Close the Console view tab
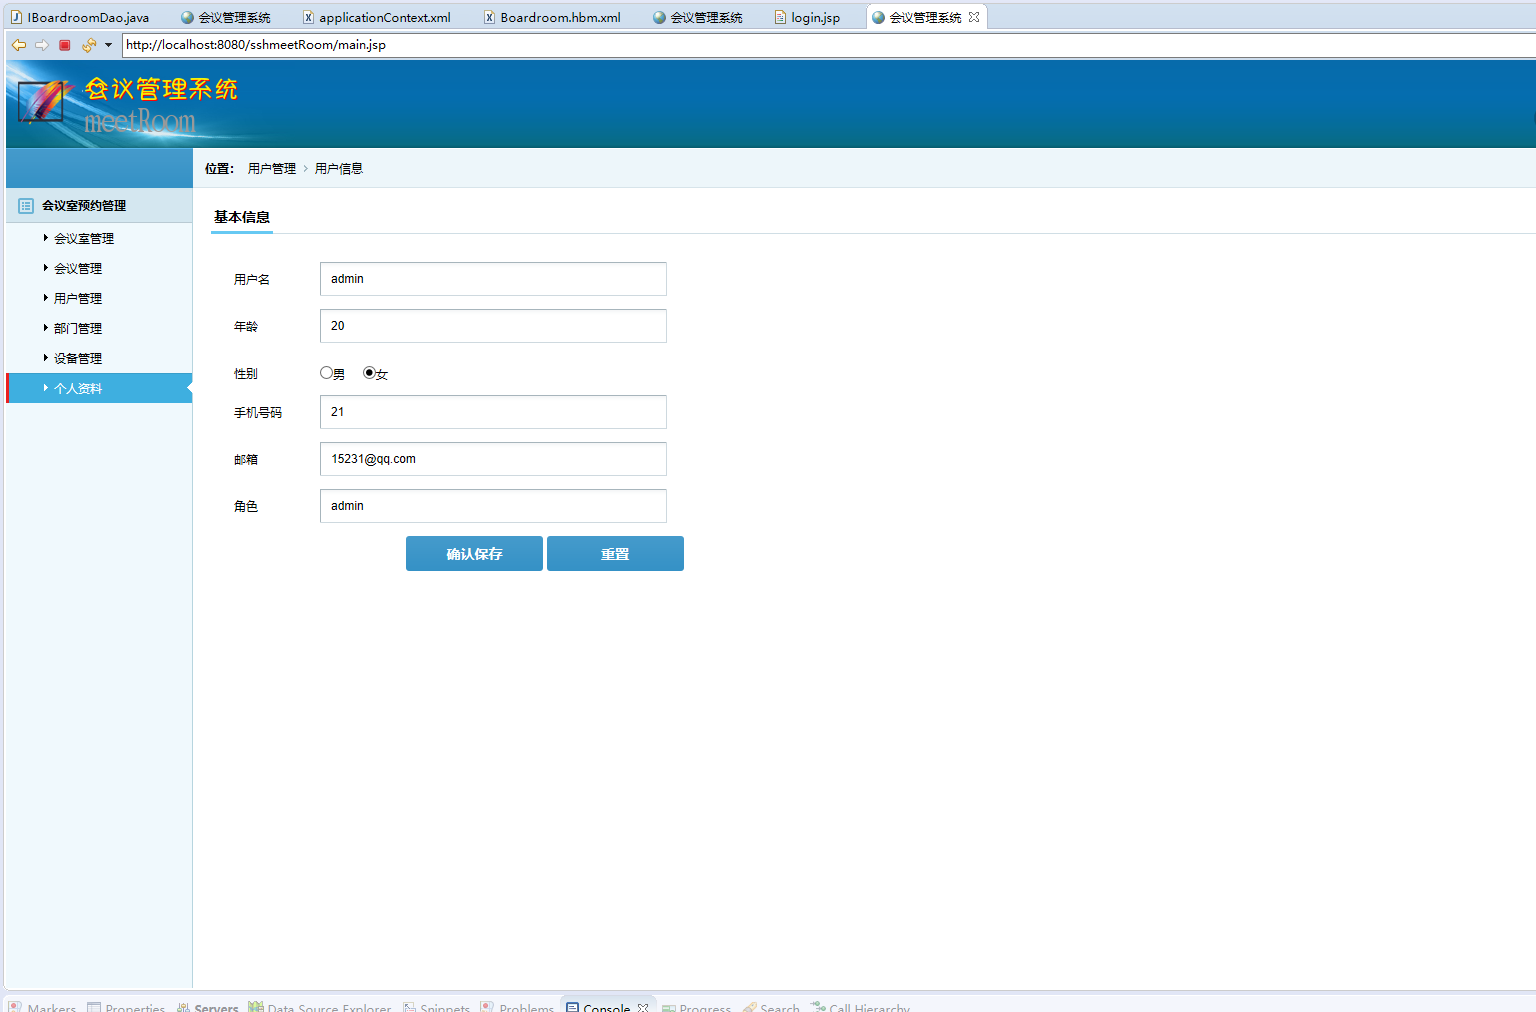 coord(643,1007)
